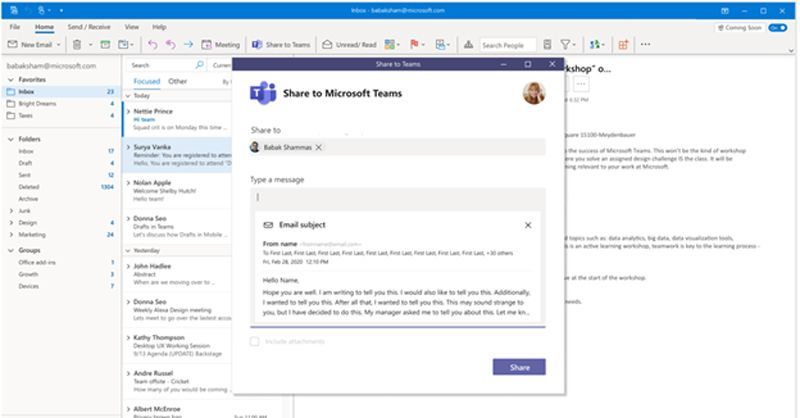Collapse the Groups section
Screen dimensions: 800x418
pos(11,250)
